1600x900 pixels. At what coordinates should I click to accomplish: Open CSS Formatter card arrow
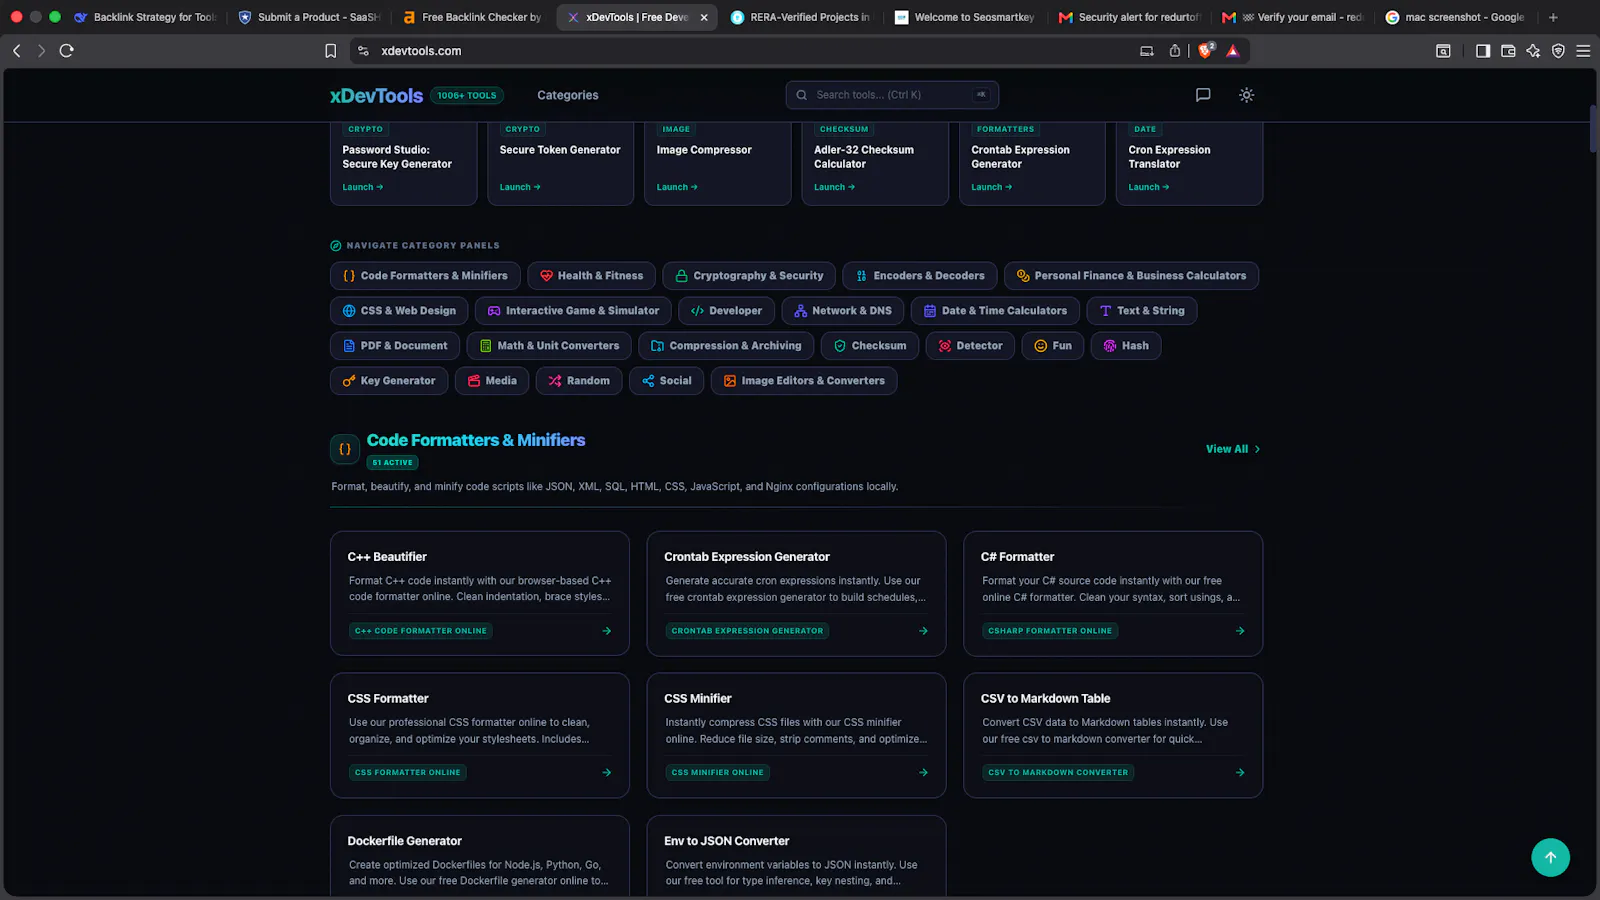pyautogui.click(x=607, y=773)
